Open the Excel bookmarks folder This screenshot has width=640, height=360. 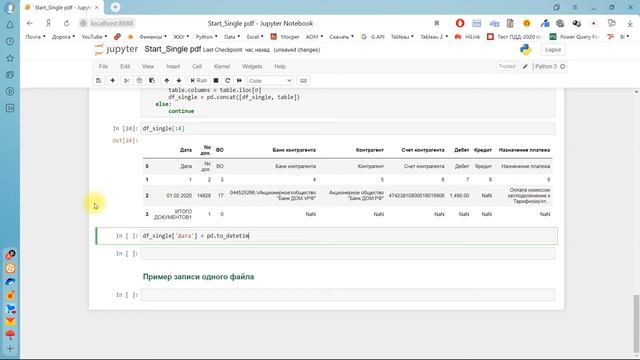click(255, 37)
